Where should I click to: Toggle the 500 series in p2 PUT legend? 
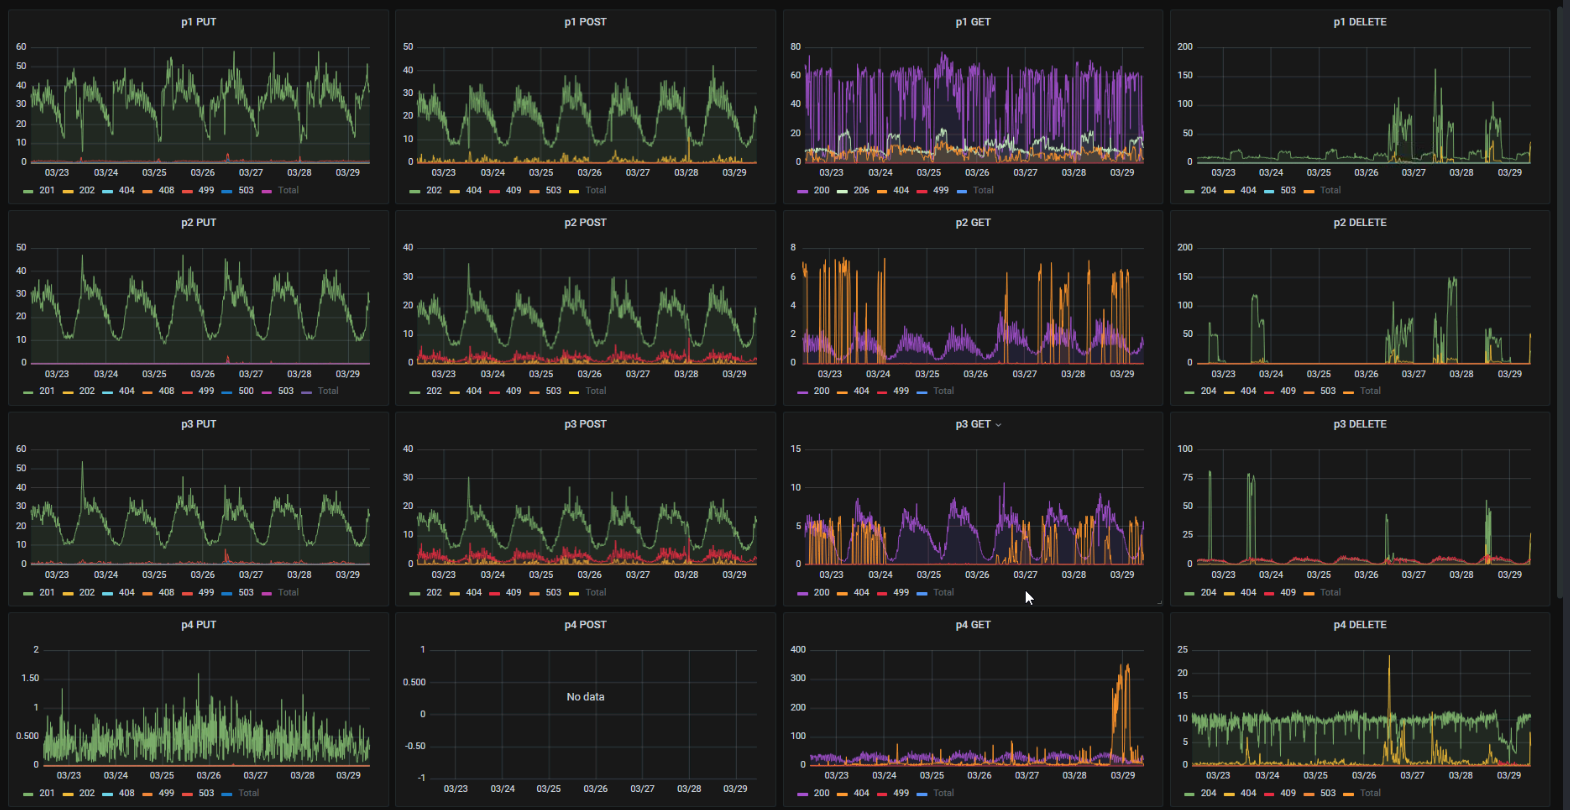click(x=246, y=391)
